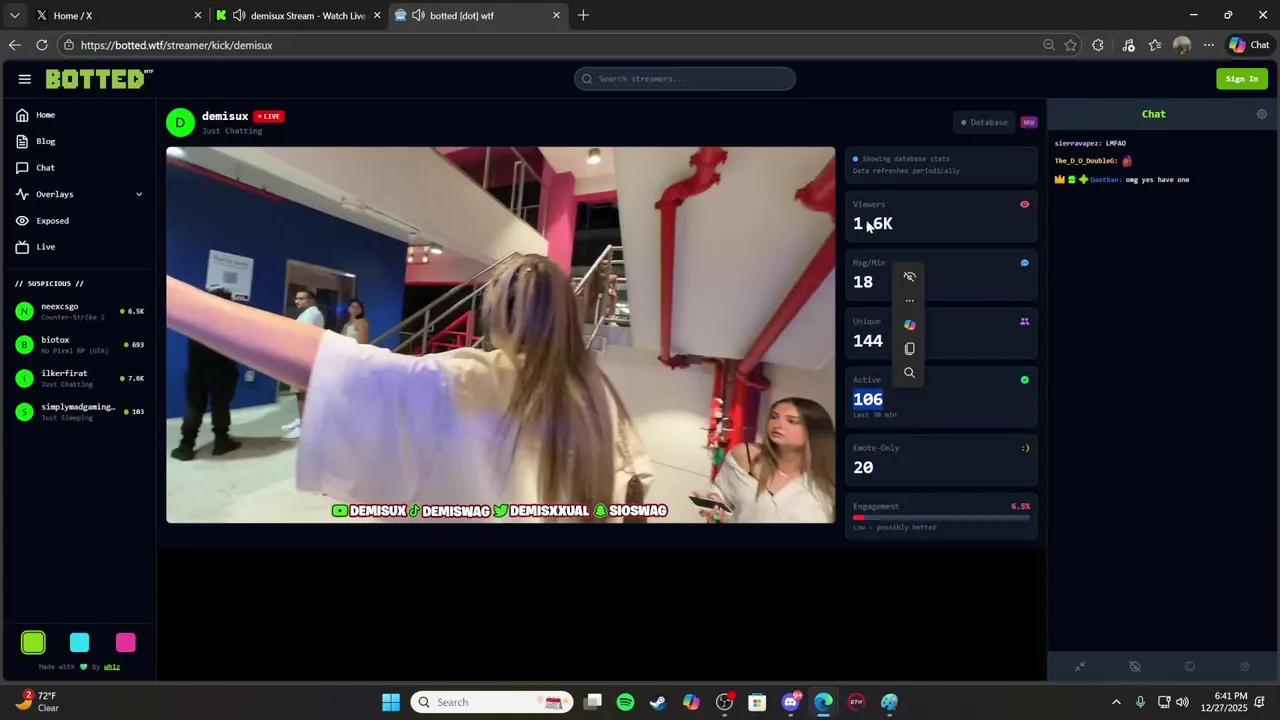Image resolution: width=1280 pixels, height=720 pixels.
Task: Click Copilot icon in selection mini menu
Action: point(909,324)
